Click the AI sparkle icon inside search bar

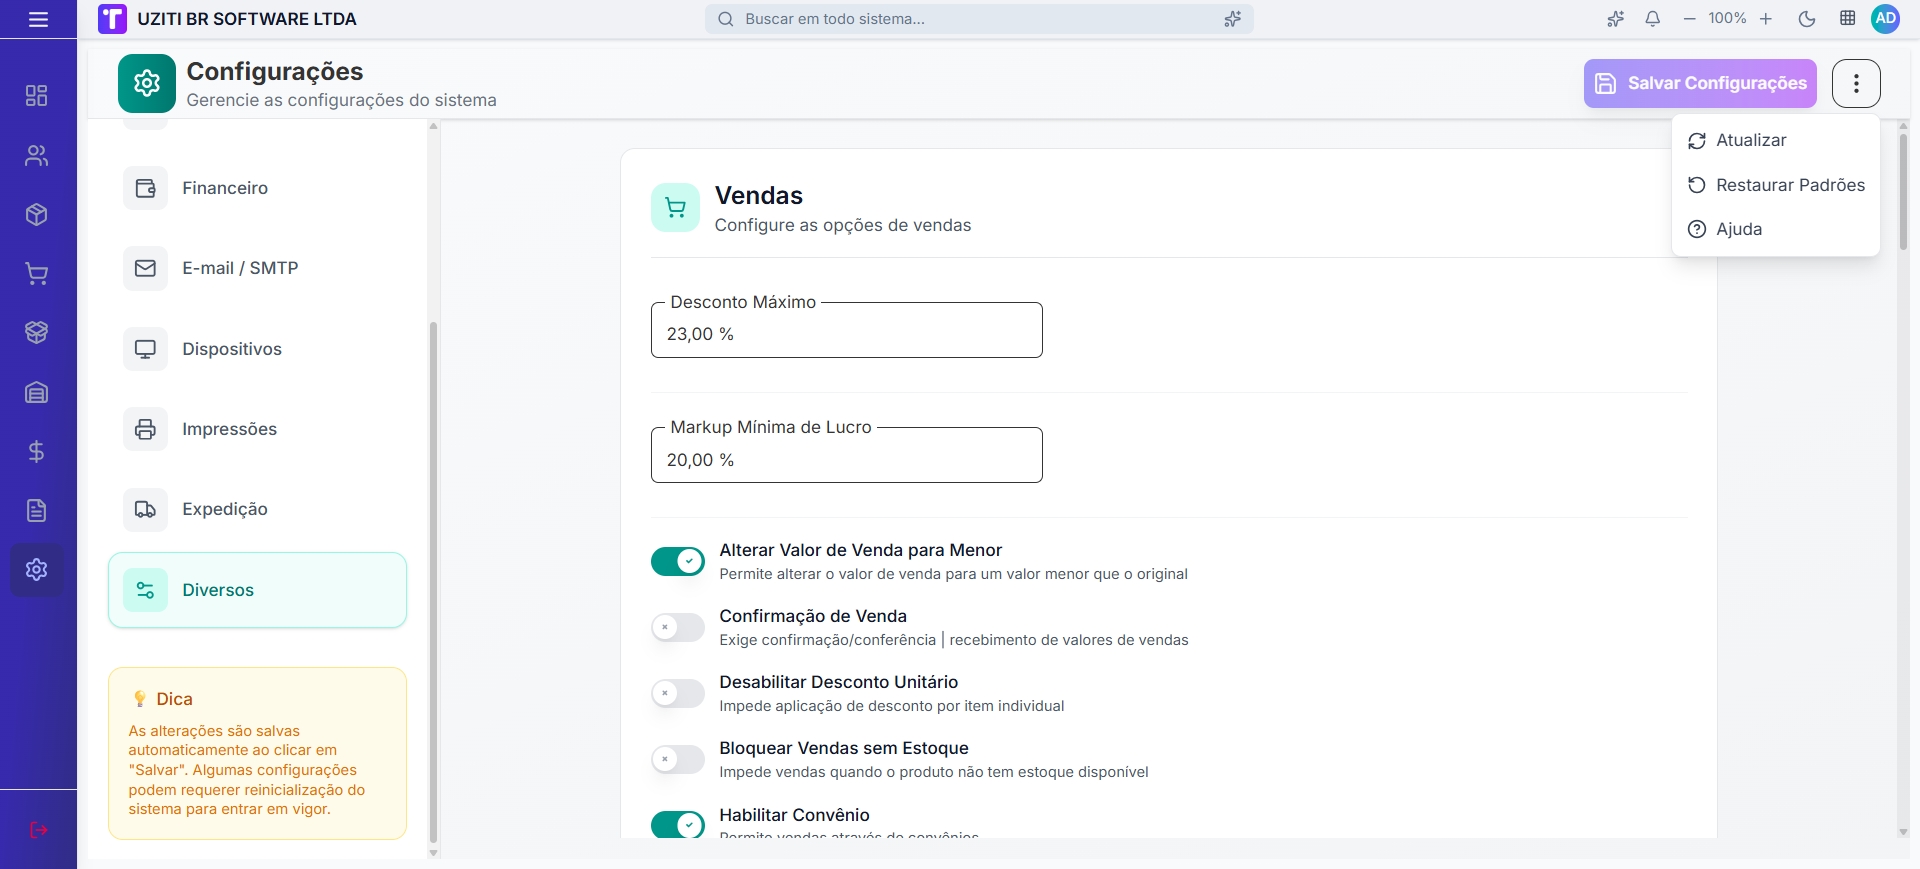1233,19
